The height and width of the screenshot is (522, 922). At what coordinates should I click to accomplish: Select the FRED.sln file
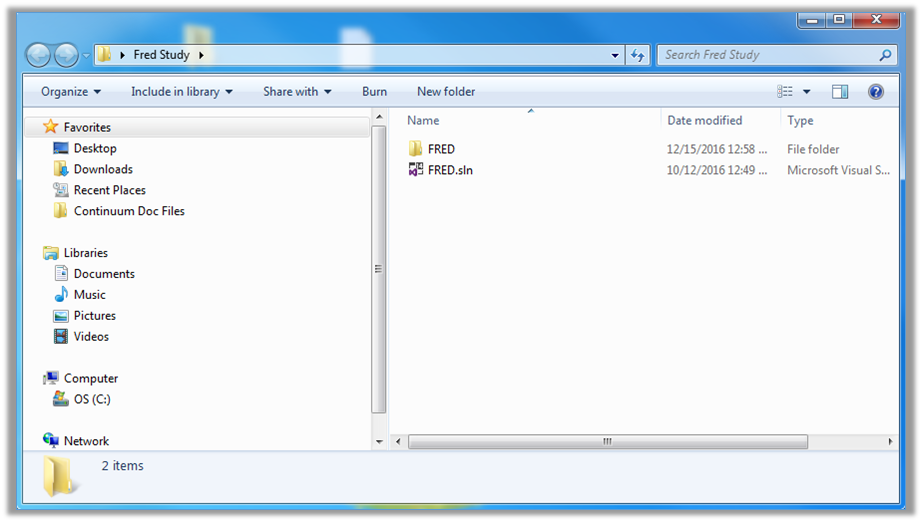pos(450,170)
